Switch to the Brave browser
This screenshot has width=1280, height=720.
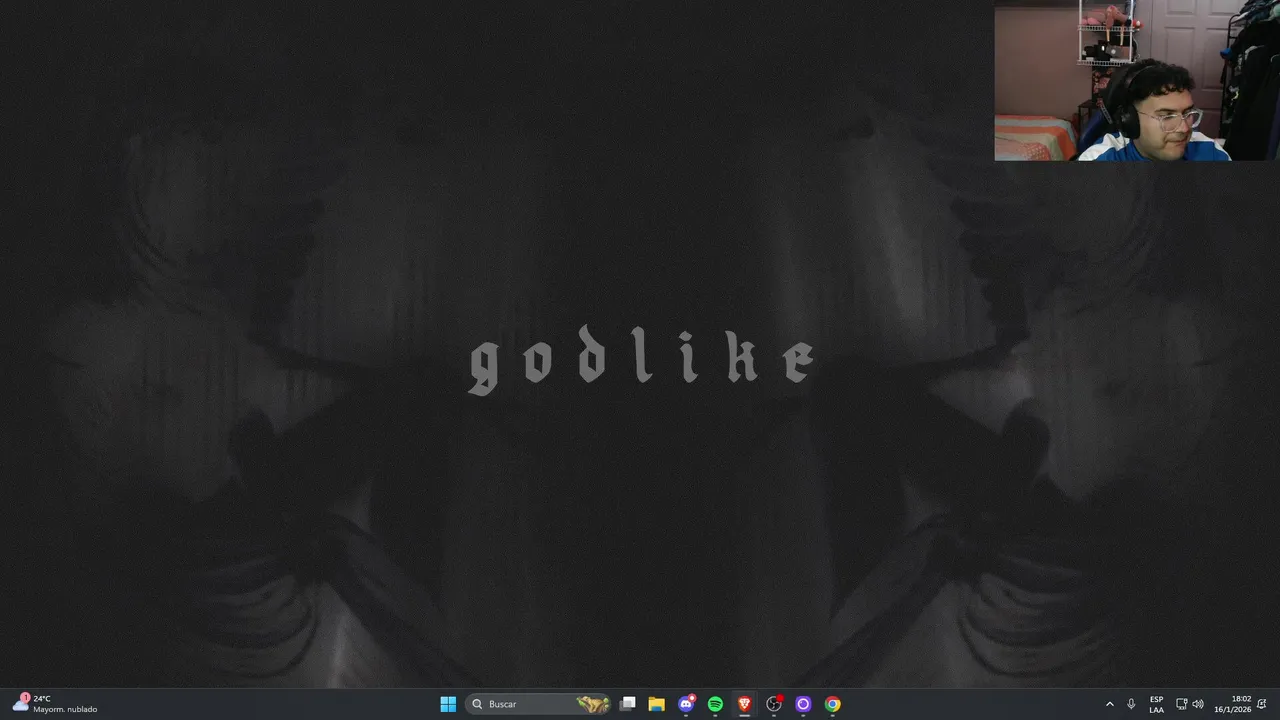[x=744, y=704]
